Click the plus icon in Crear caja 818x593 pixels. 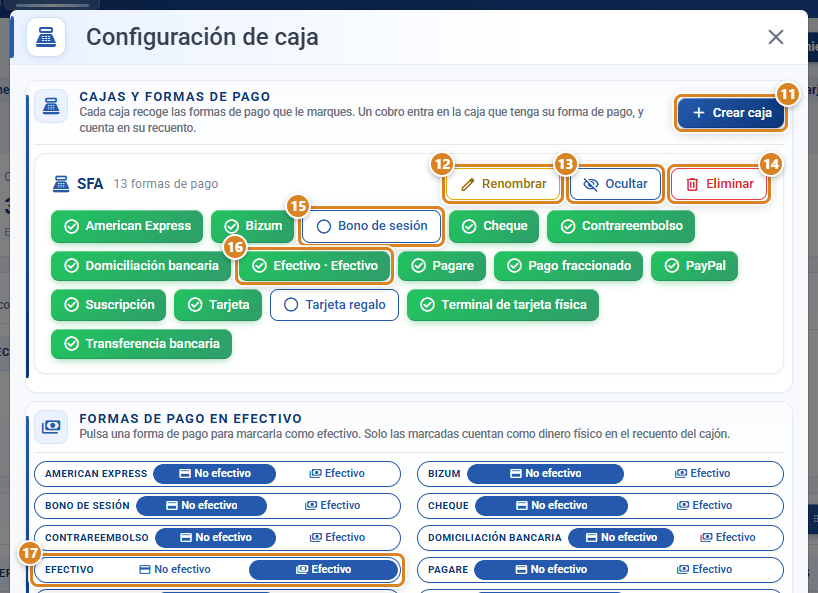[x=699, y=113]
